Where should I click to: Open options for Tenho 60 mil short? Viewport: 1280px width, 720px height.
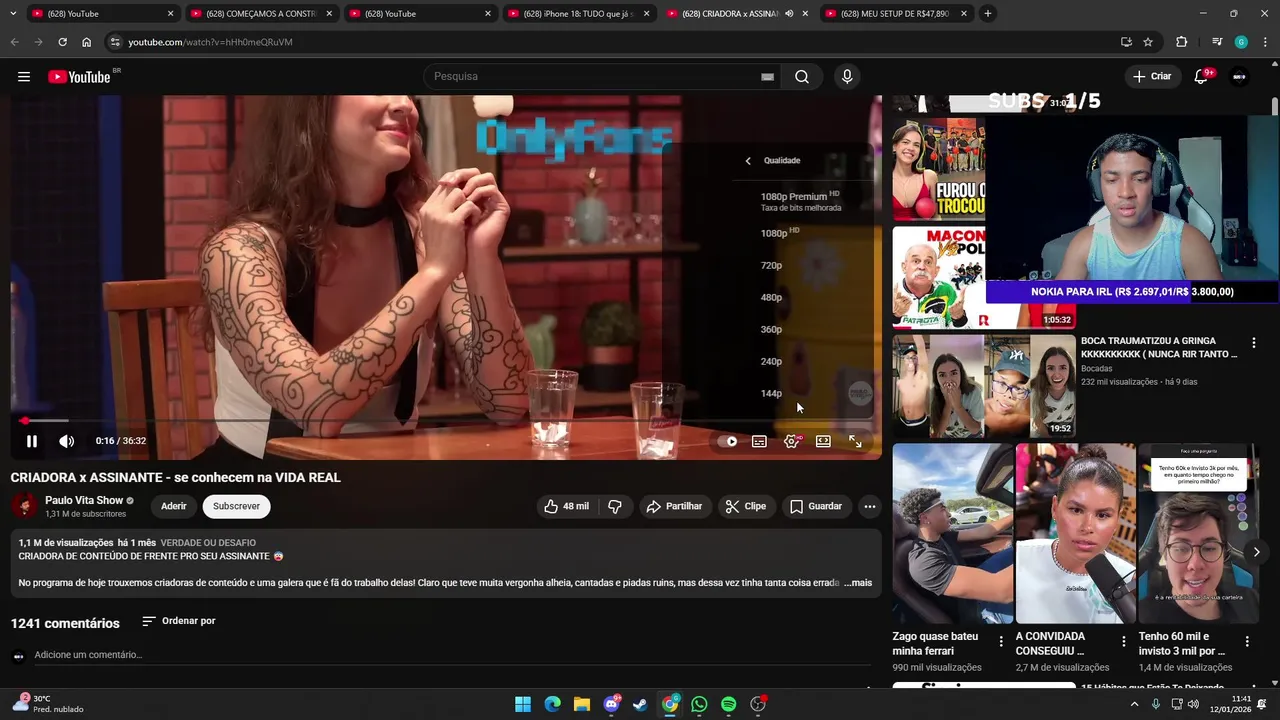(1247, 641)
